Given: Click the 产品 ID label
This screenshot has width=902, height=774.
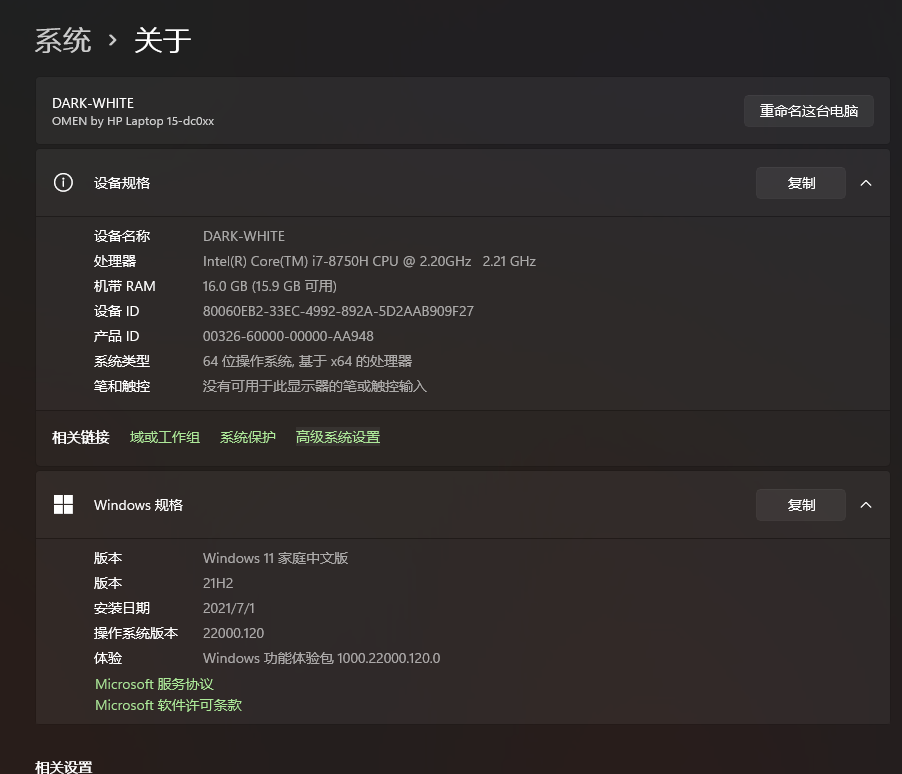Looking at the screenshot, I should (x=116, y=336).
